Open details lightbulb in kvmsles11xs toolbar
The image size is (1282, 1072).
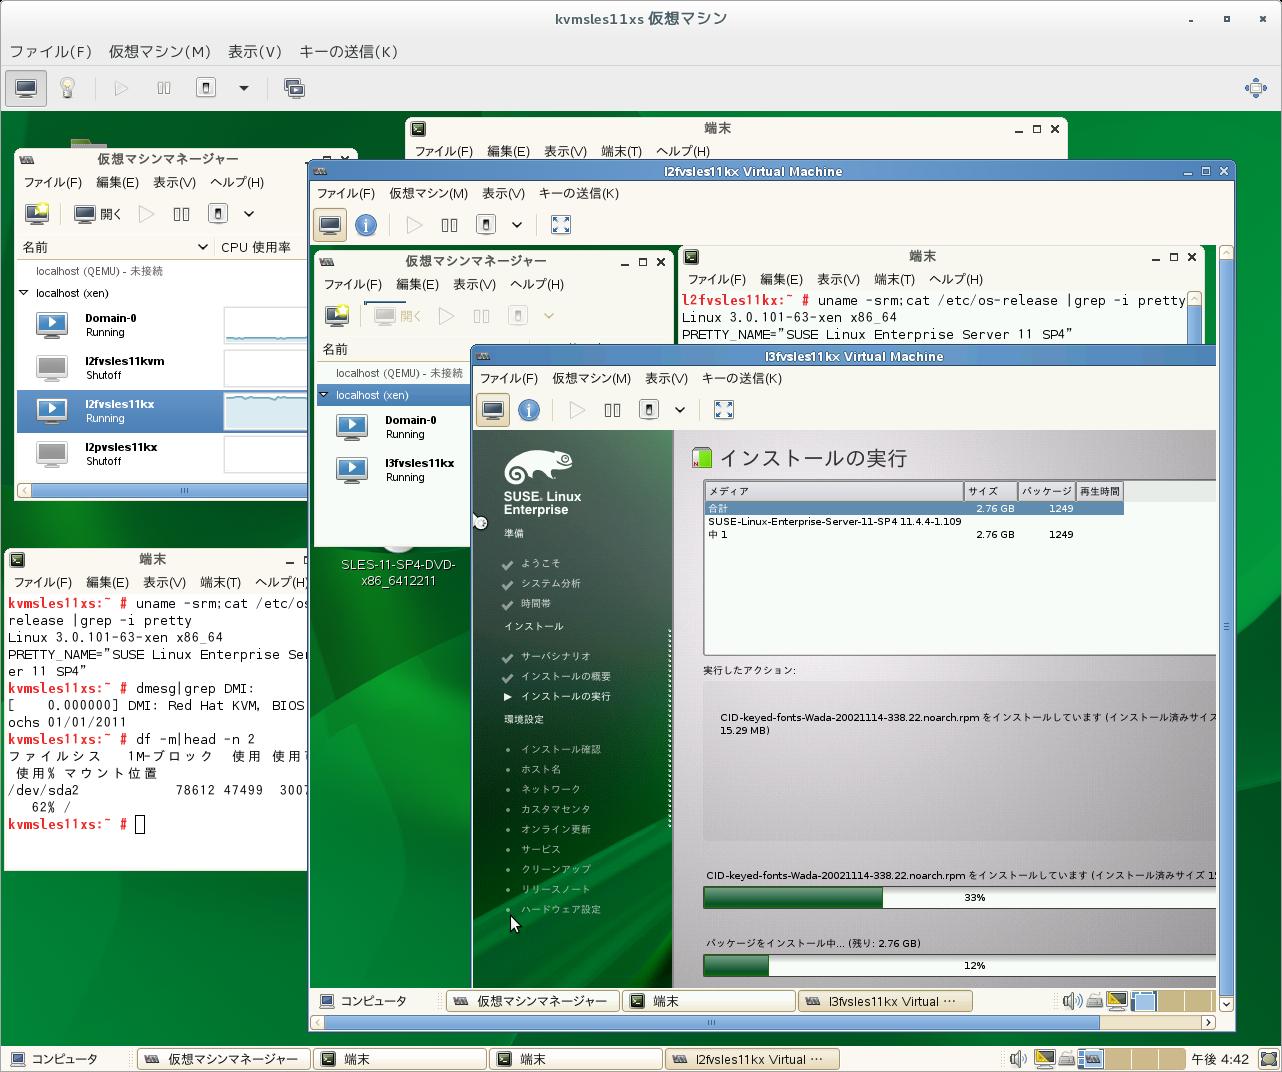click(x=67, y=88)
